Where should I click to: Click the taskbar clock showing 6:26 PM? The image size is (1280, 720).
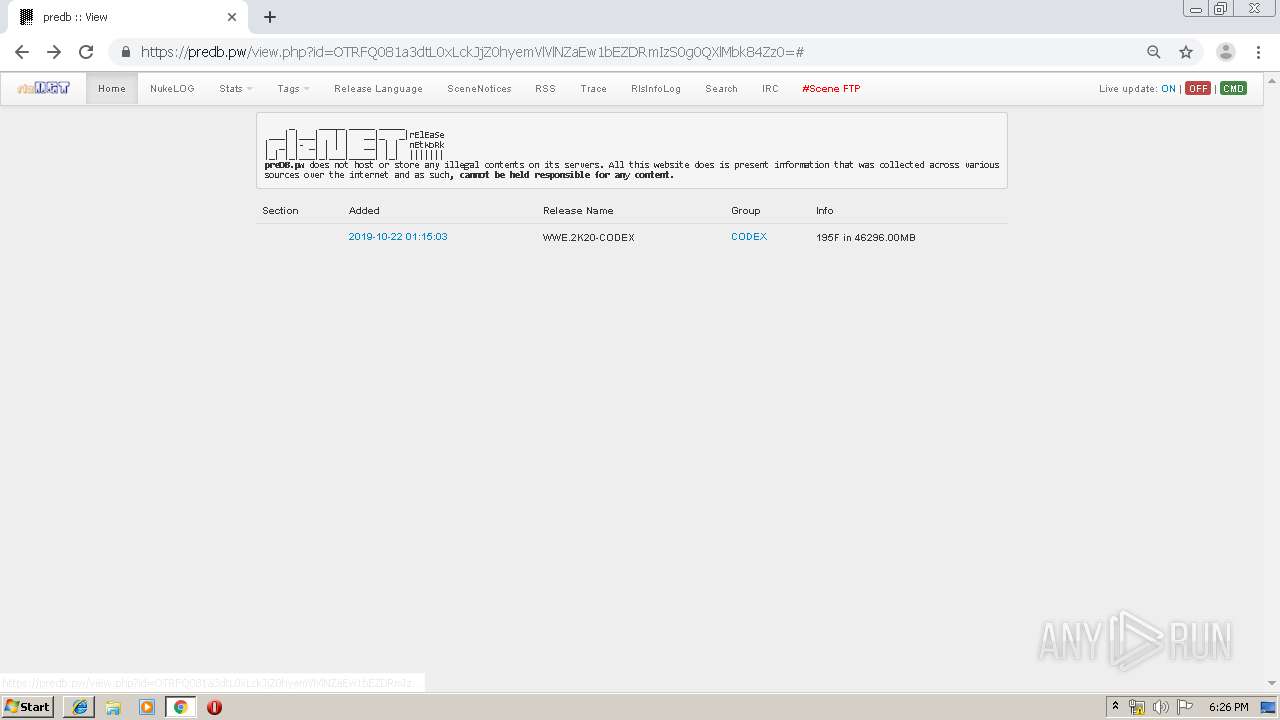pos(1228,707)
